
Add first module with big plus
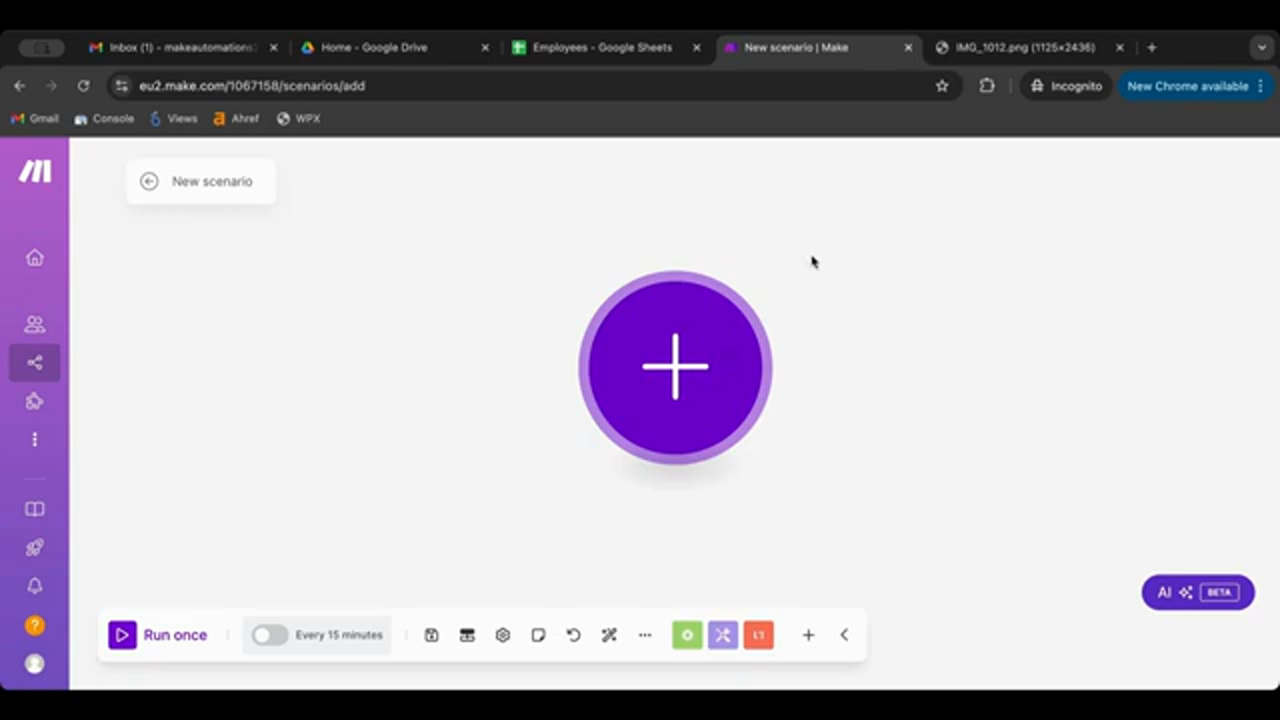click(x=675, y=367)
